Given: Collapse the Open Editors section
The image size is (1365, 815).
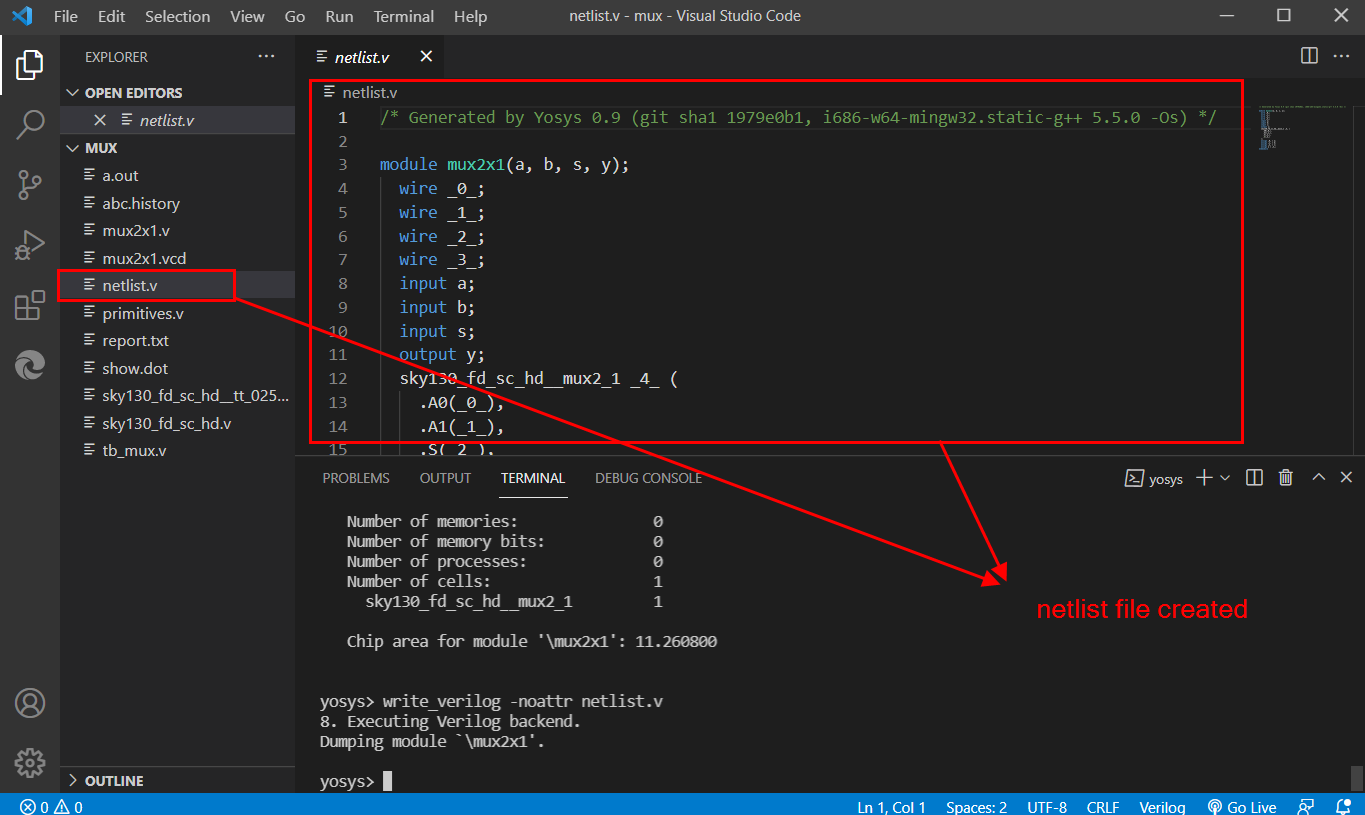Looking at the screenshot, I should [177, 93].
